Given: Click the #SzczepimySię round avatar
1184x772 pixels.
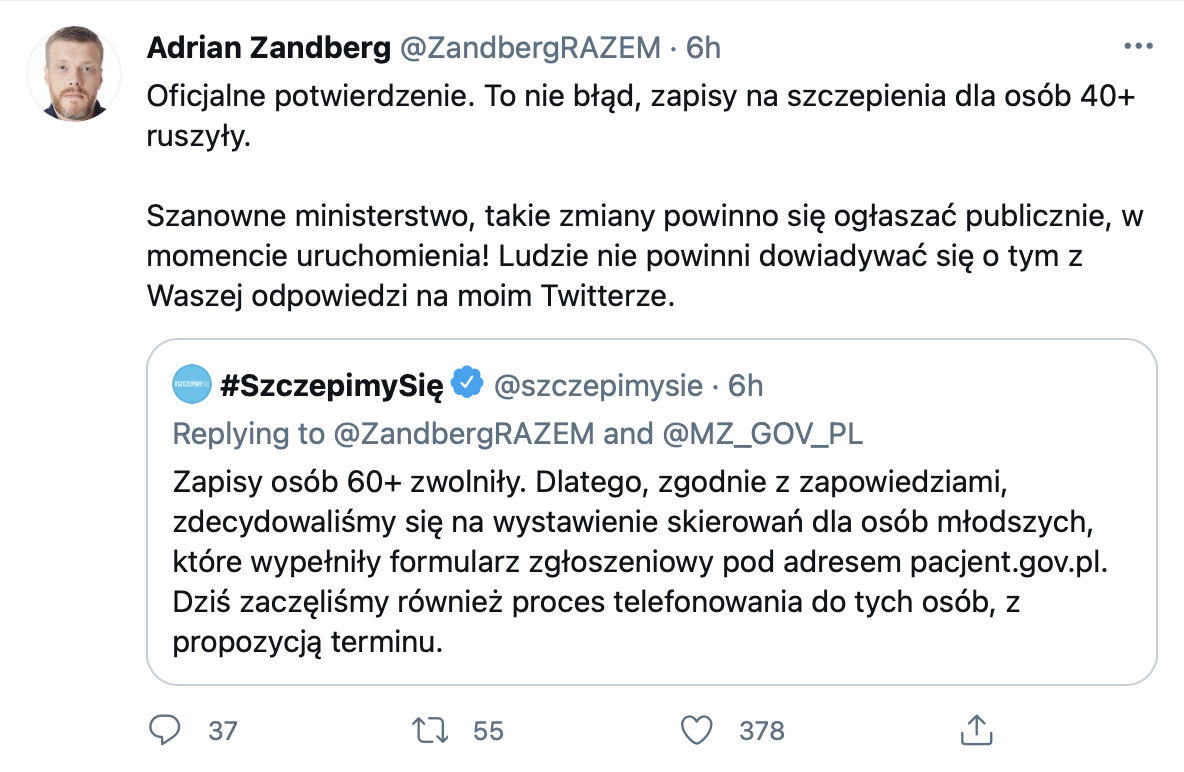Looking at the screenshot, I should (x=192, y=385).
